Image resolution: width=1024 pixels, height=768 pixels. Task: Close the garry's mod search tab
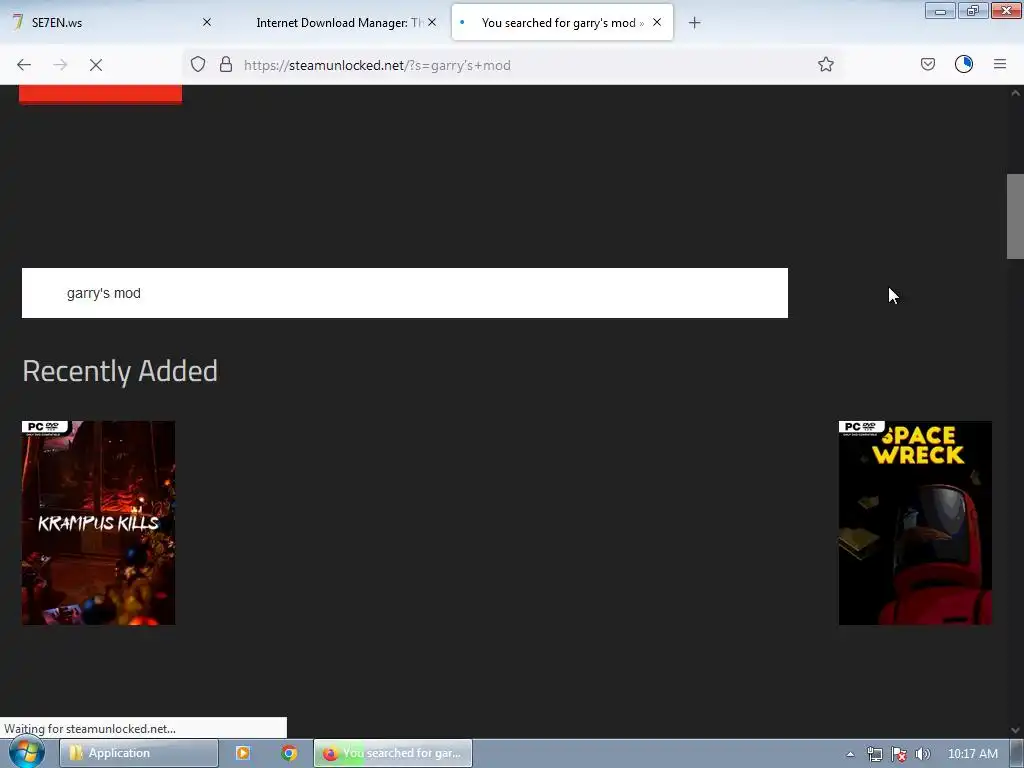pyautogui.click(x=657, y=22)
